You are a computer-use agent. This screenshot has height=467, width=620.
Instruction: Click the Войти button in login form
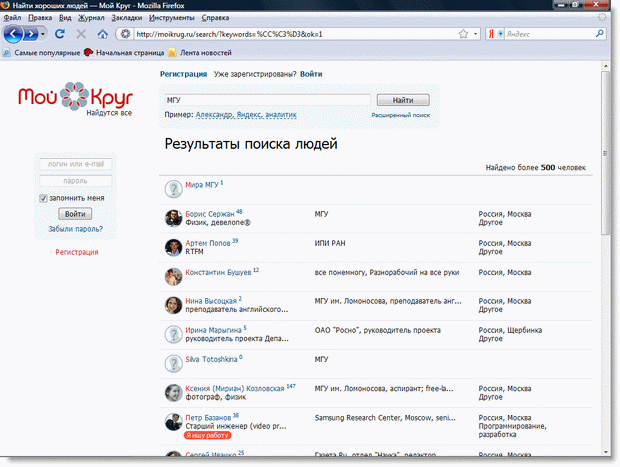[x=75, y=214]
